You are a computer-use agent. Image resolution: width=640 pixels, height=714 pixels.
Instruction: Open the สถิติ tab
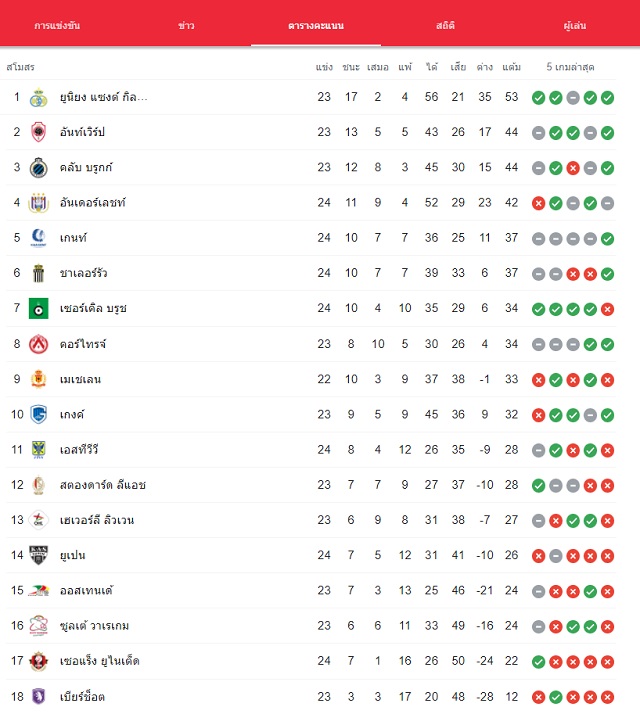coord(445,26)
